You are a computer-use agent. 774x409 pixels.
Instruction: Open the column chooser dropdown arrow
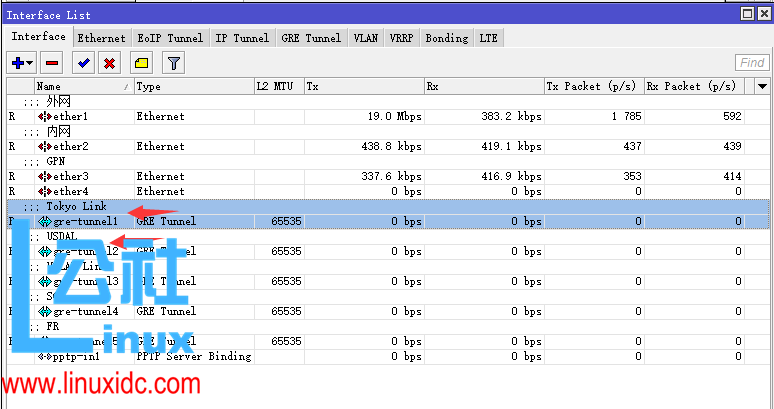tap(763, 86)
